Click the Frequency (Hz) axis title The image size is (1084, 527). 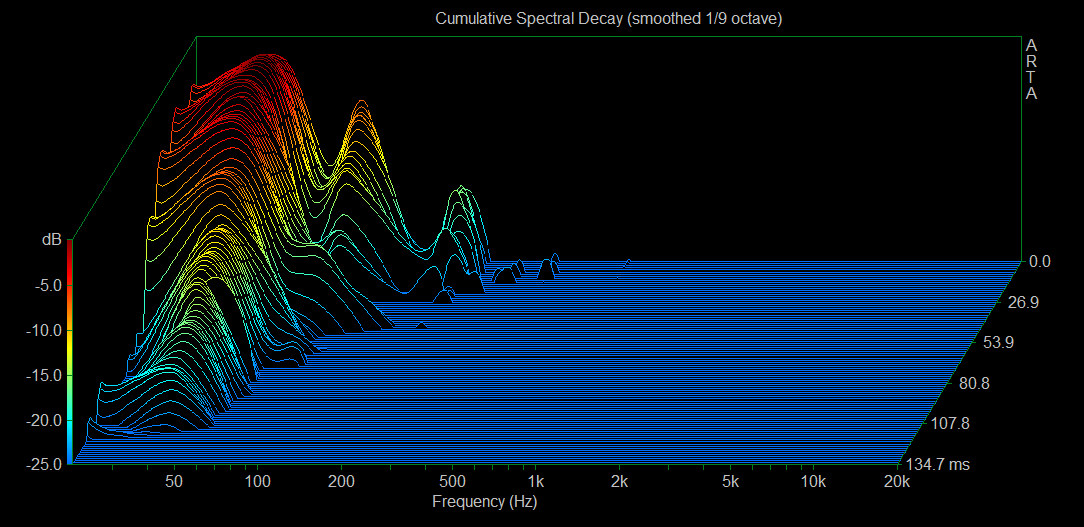483,501
